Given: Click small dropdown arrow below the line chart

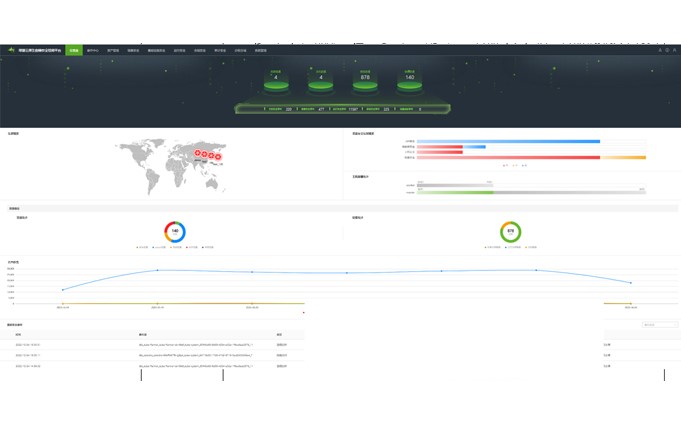Looking at the screenshot, I should point(304,313).
